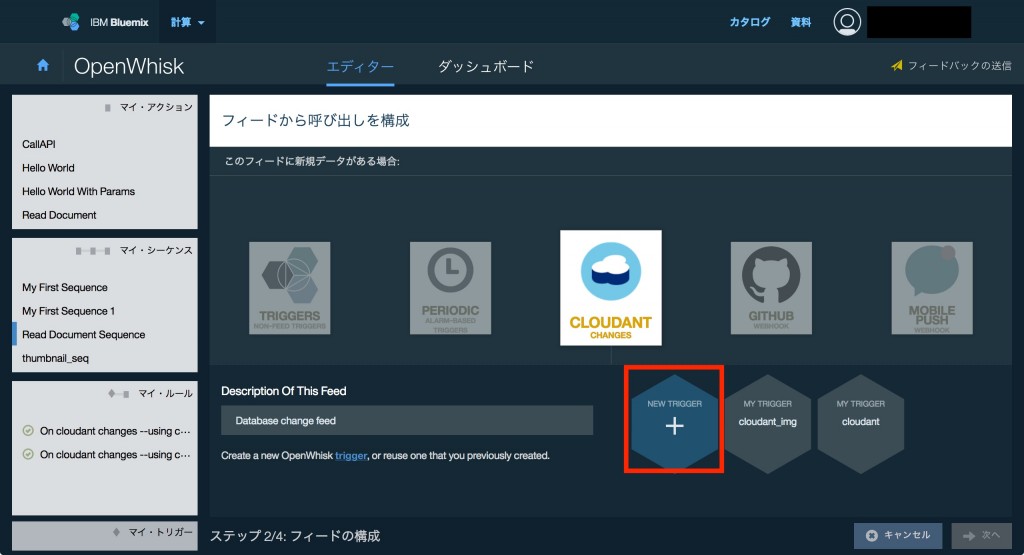Choose the GitHub webhook feed tile
Viewport: 1024px width, 555px height.
[x=771, y=288]
